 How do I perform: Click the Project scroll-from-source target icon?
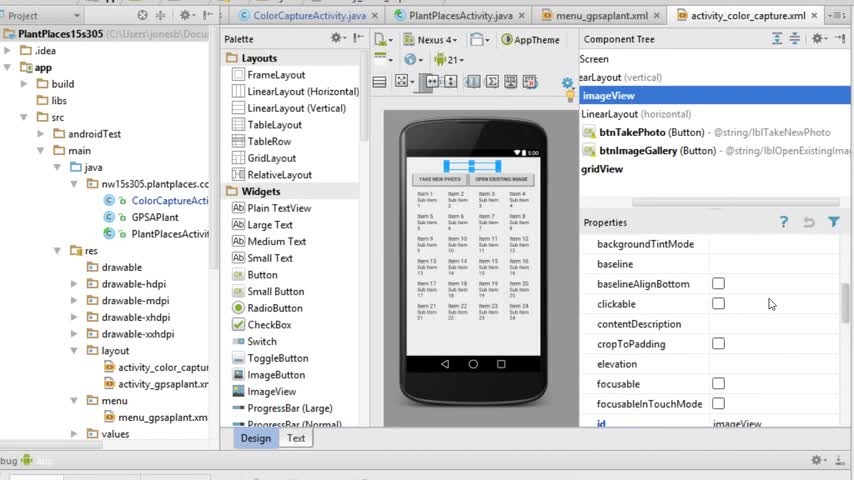[142, 15]
